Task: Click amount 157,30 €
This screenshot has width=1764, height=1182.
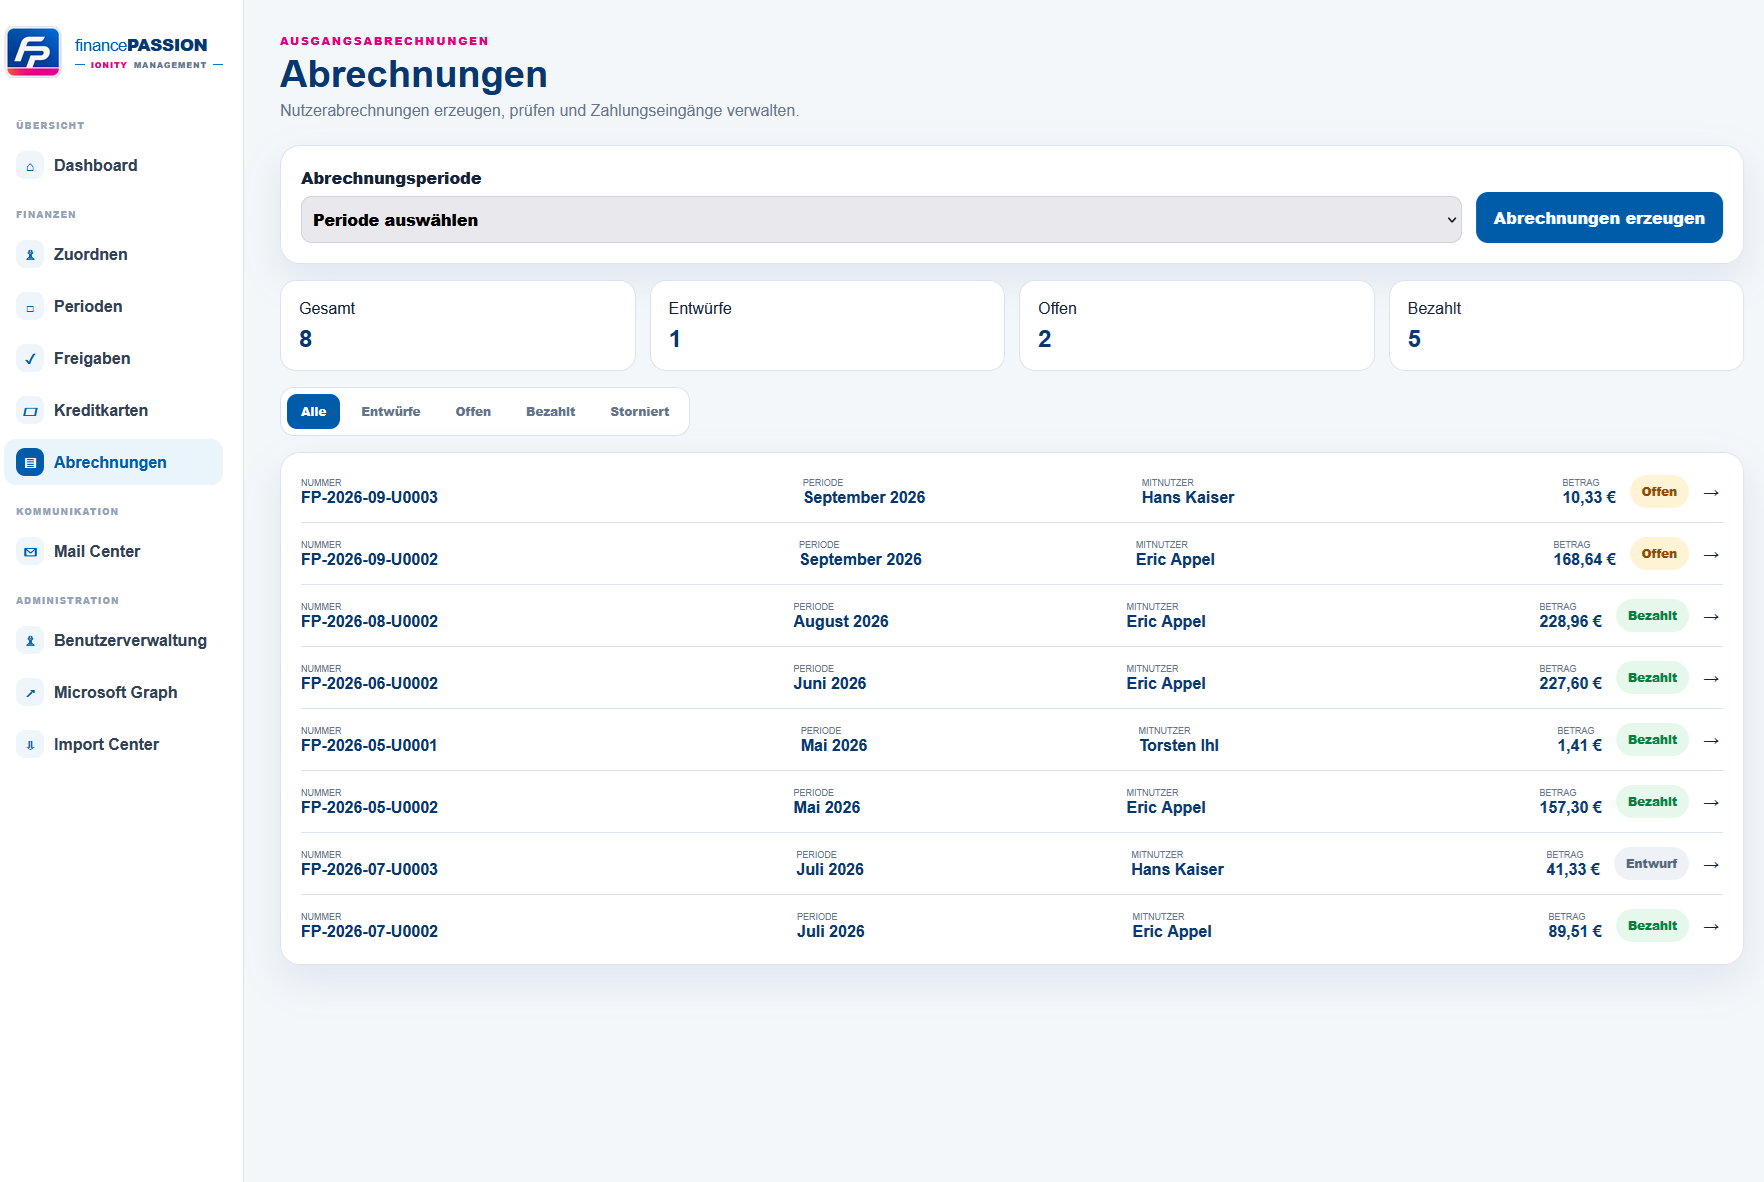Action: [1570, 808]
